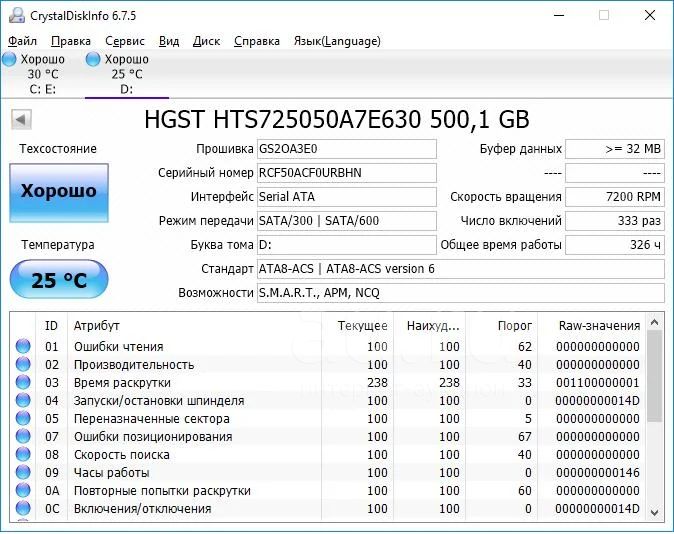The width and height of the screenshot is (674, 534).
Task: Click status orb for attribute 03 Время раскрутки
Action: (23, 382)
